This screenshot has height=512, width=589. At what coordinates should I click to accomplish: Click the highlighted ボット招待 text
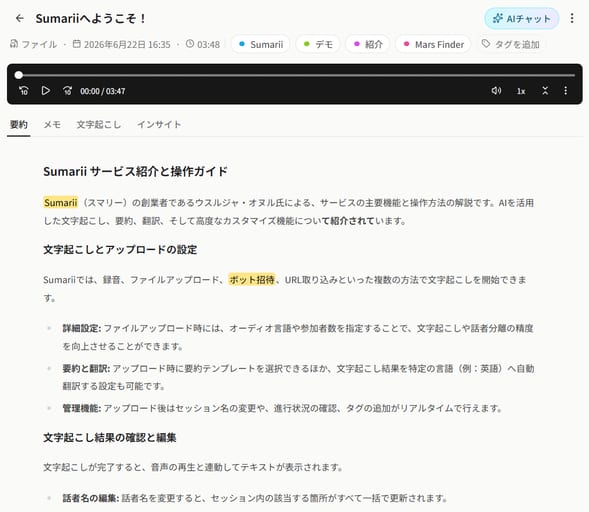252,280
